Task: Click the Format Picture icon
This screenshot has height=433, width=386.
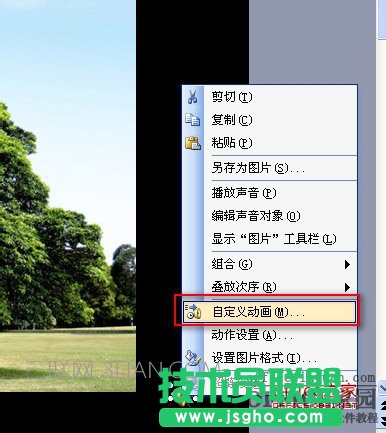Action: pos(193,357)
